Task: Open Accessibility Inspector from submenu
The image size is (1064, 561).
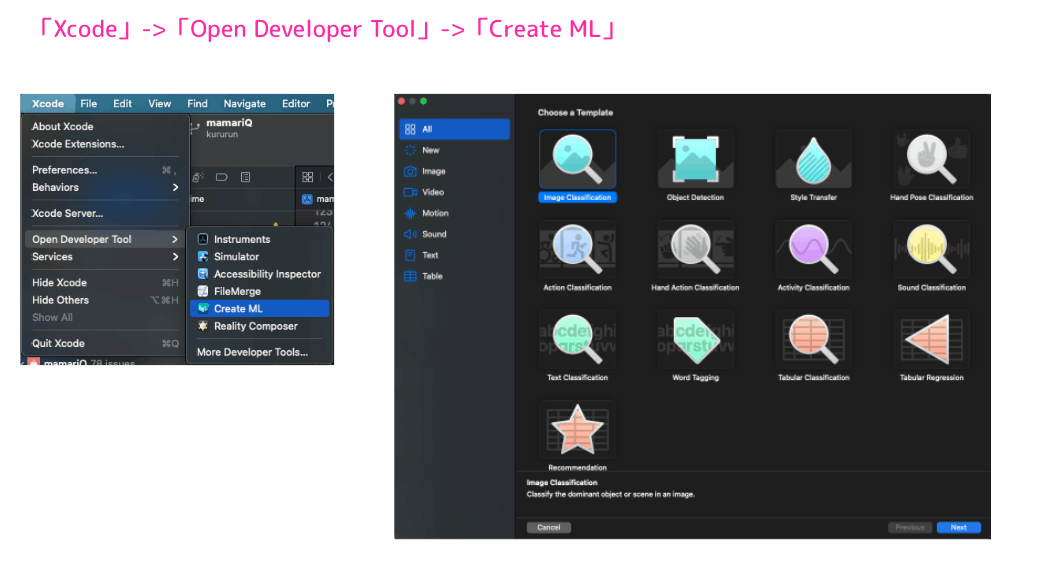Action: (x=260, y=274)
